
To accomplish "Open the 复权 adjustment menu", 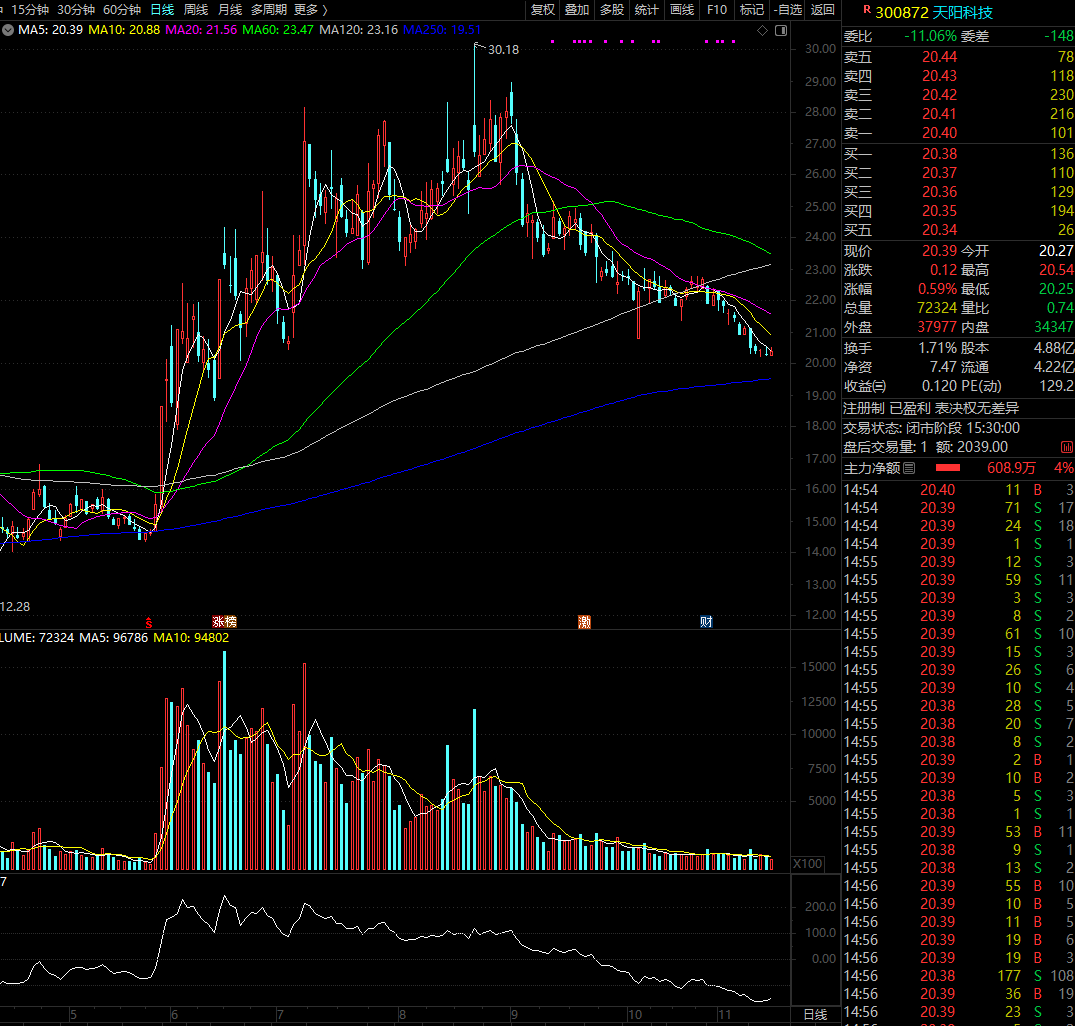I will [x=542, y=10].
